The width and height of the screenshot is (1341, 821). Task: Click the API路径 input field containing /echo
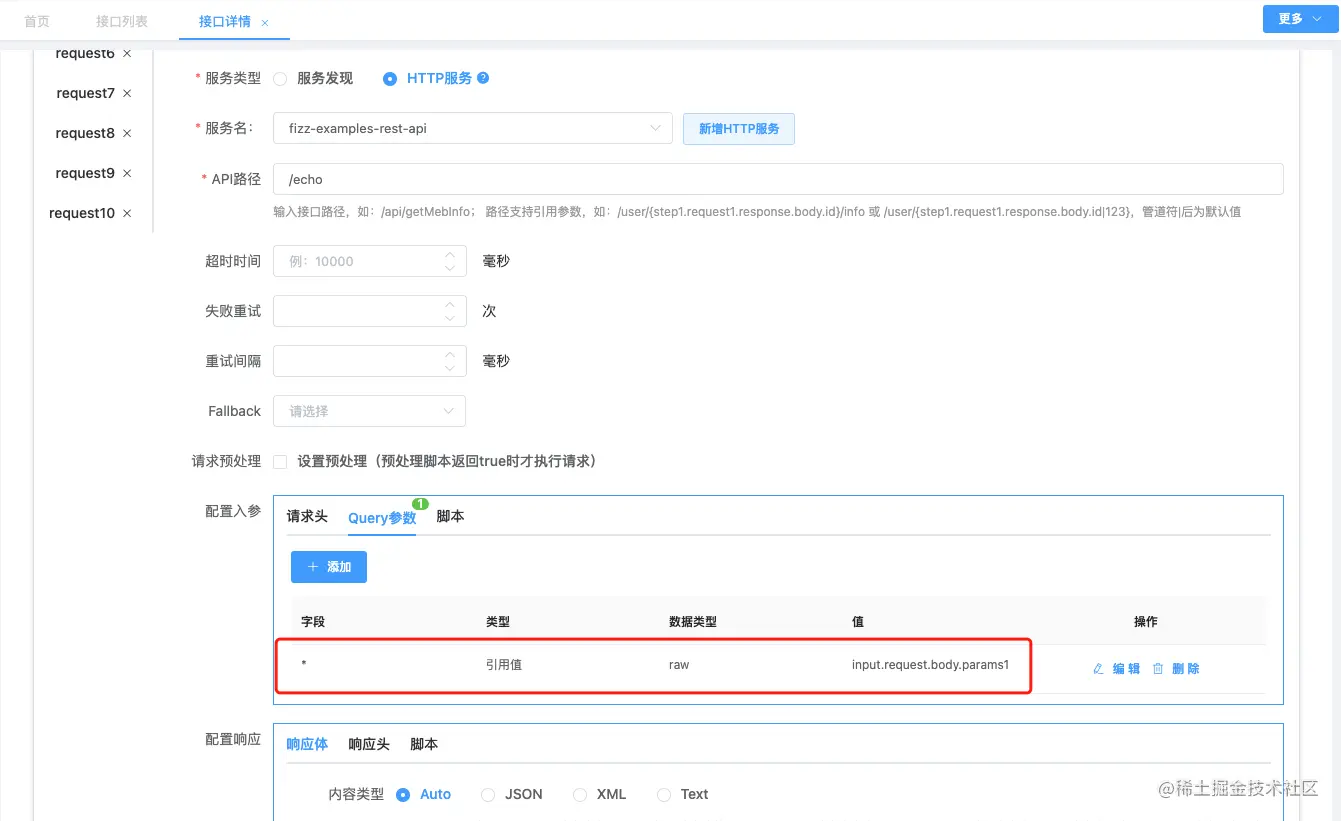click(x=778, y=179)
